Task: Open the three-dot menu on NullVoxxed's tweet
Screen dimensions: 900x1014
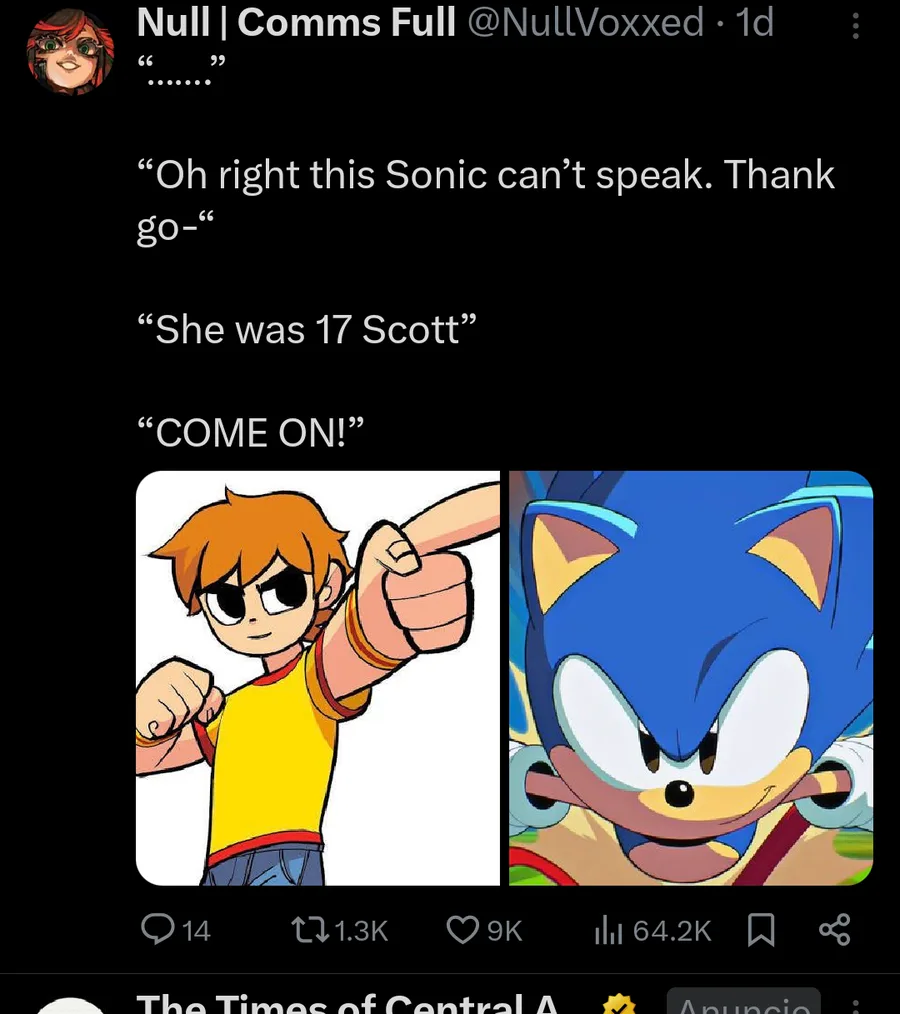Action: coord(856,25)
